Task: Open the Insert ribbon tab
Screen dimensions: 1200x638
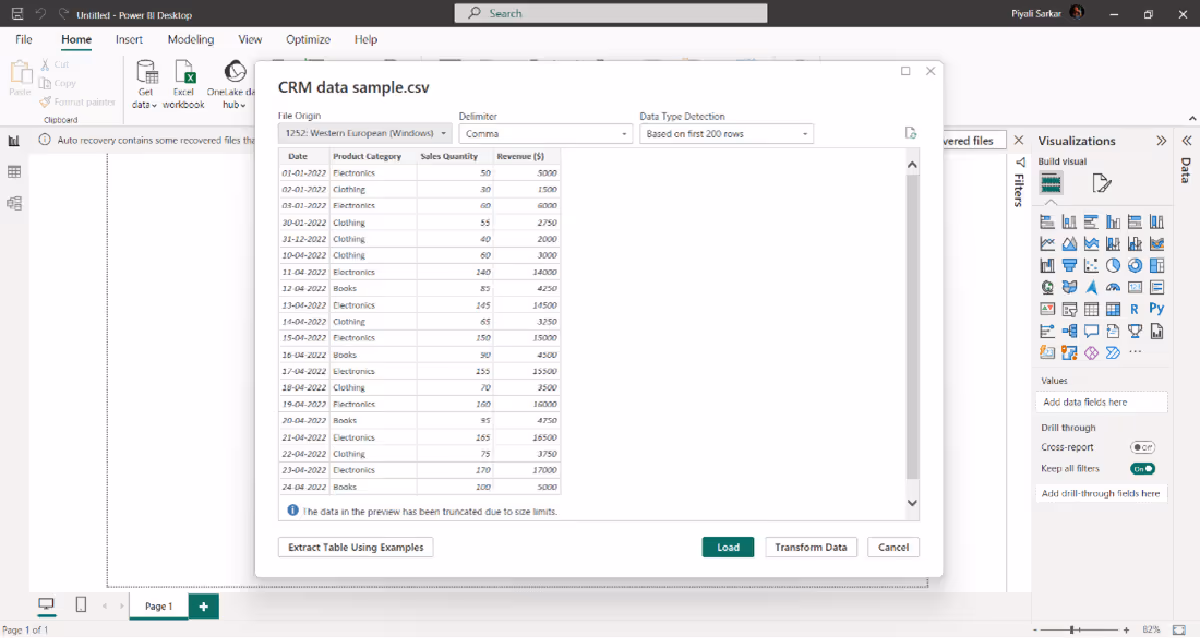Action: pyautogui.click(x=129, y=40)
